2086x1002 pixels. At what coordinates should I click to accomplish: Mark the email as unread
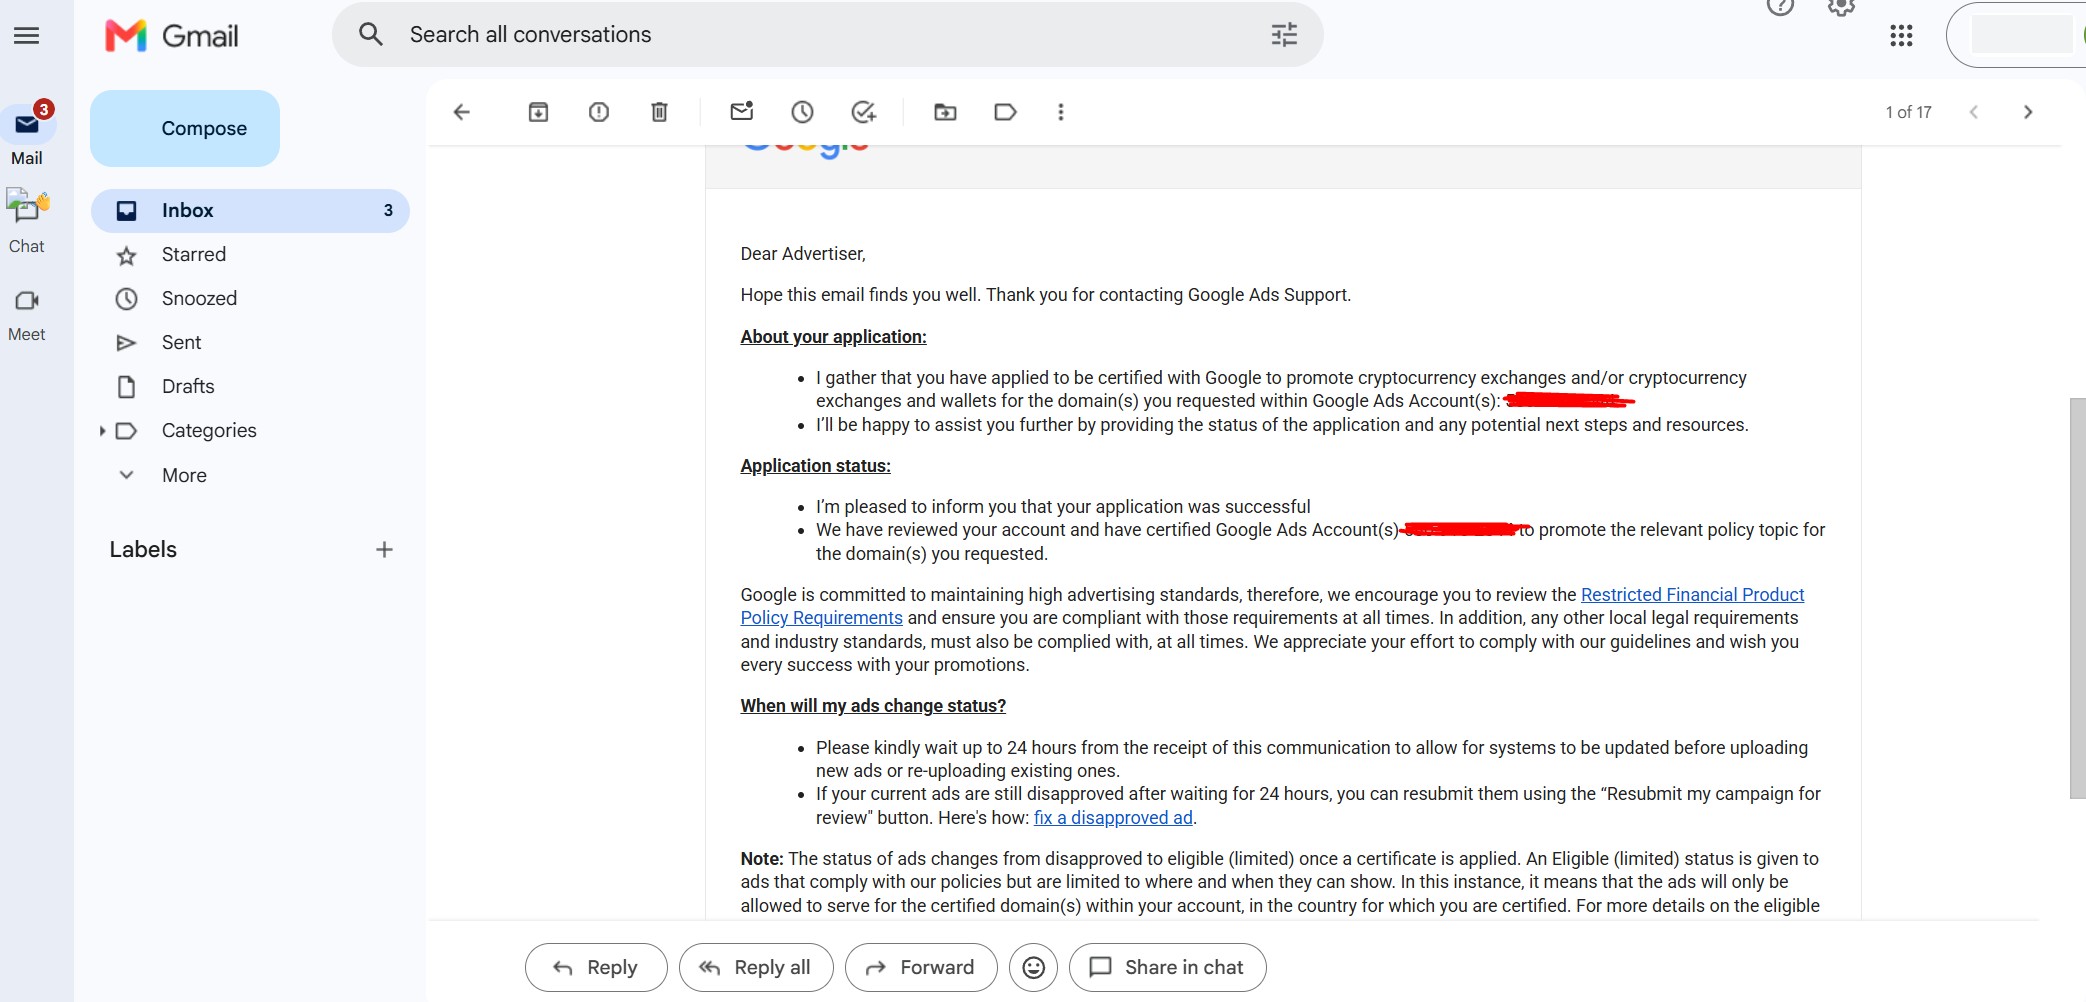pyautogui.click(x=742, y=112)
